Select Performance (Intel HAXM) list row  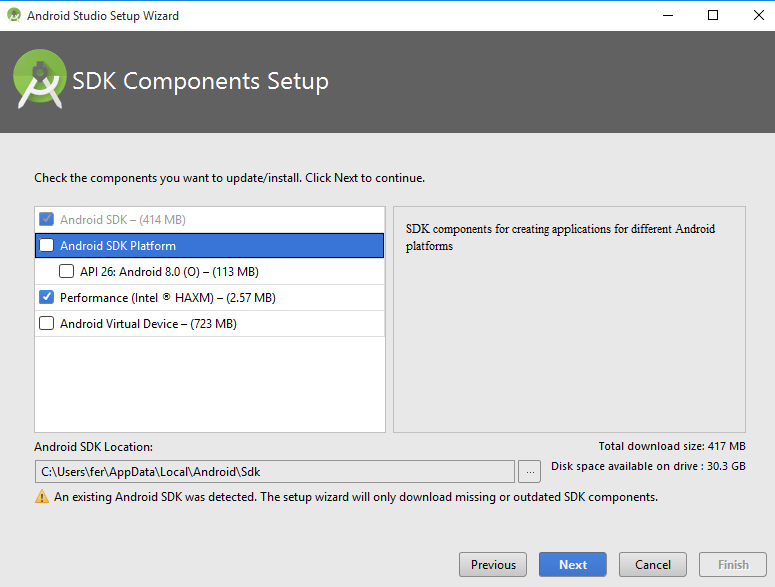click(x=210, y=297)
